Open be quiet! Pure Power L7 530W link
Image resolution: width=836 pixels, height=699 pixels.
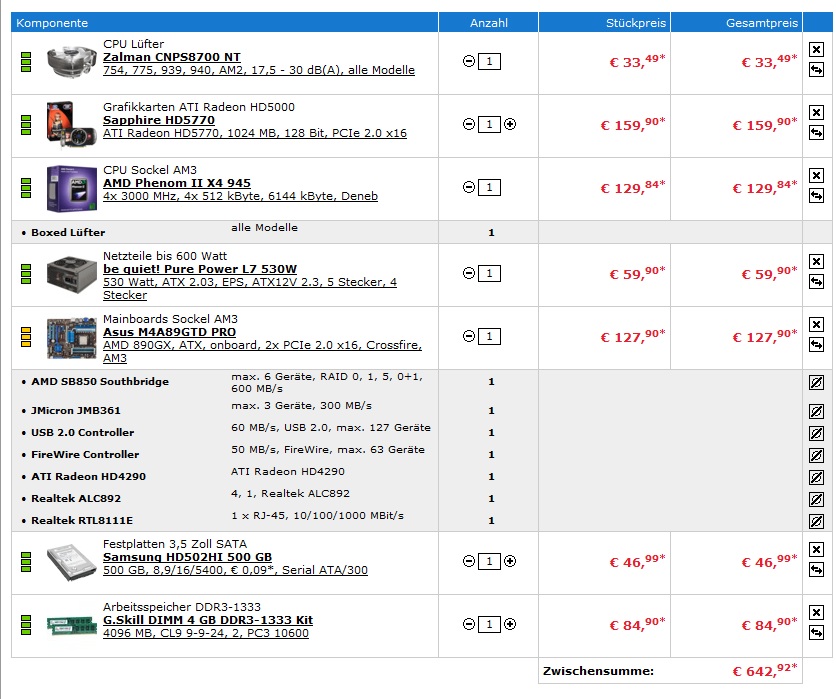200,269
